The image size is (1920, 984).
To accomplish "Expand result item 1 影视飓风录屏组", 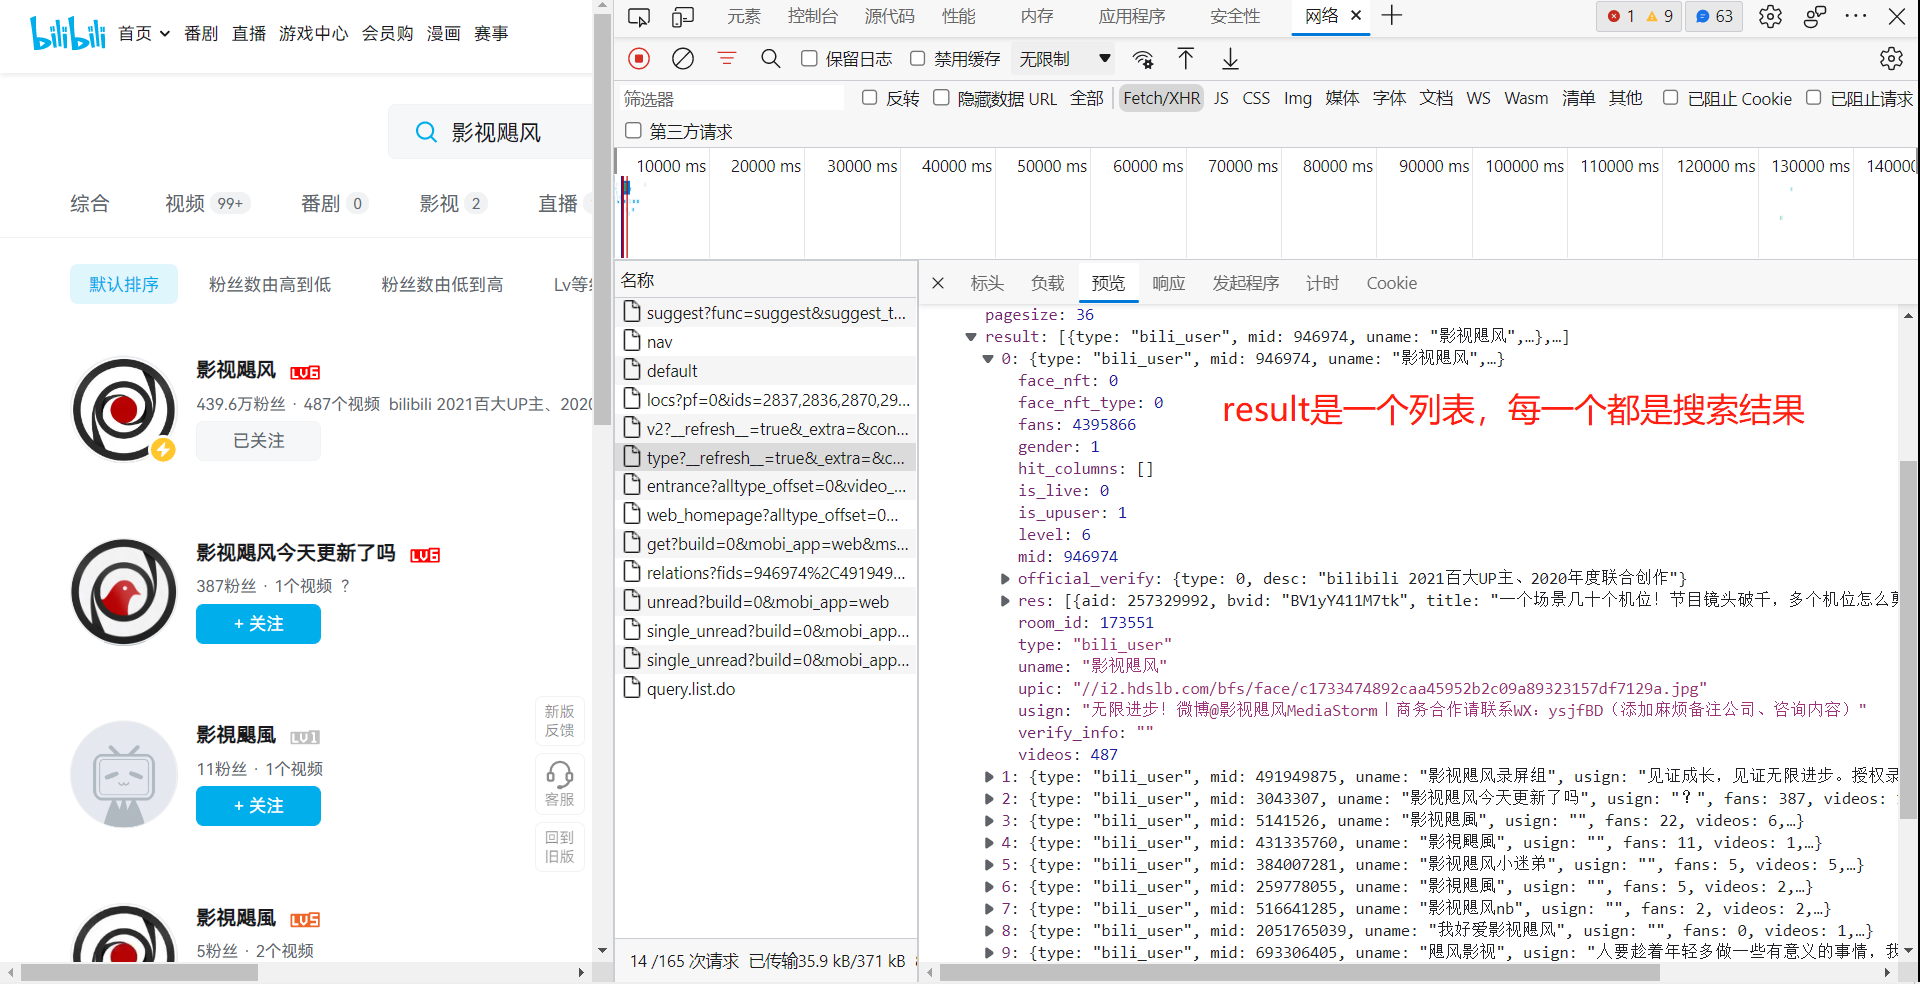I will (x=989, y=777).
